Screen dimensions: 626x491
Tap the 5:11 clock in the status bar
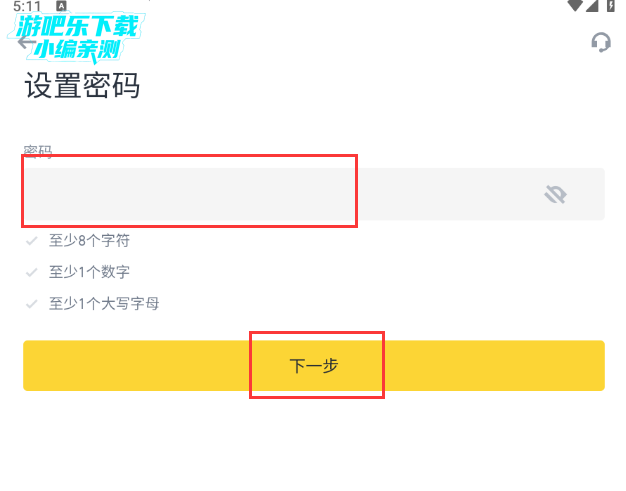(27, 6)
